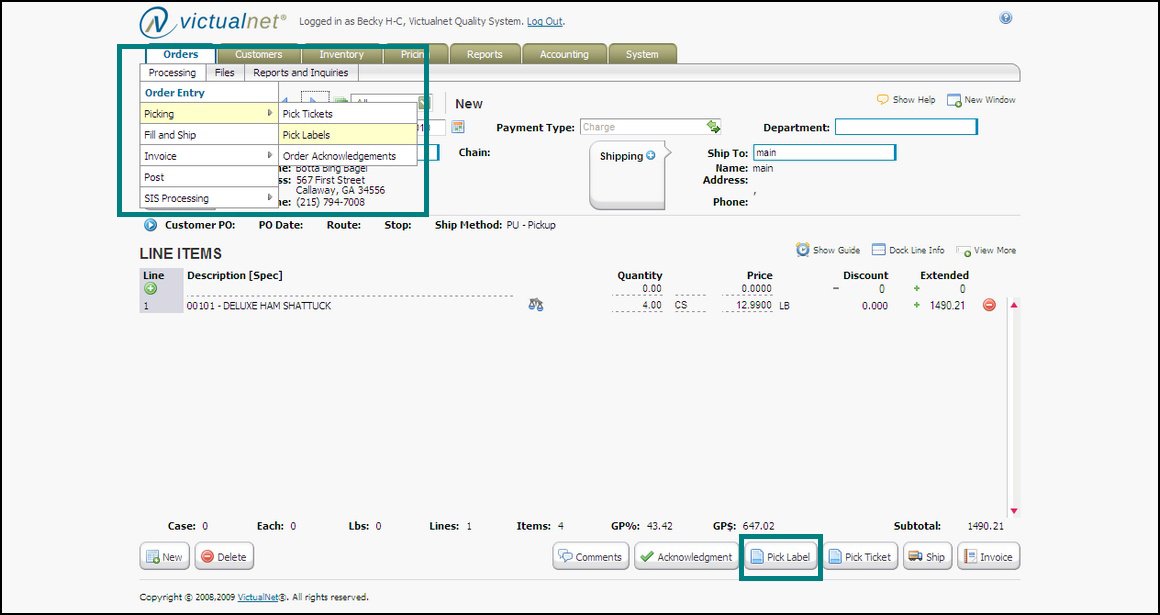Click the green plus beside Extended 1490.21
Image resolution: width=1160 pixels, height=615 pixels.
[917, 305]
